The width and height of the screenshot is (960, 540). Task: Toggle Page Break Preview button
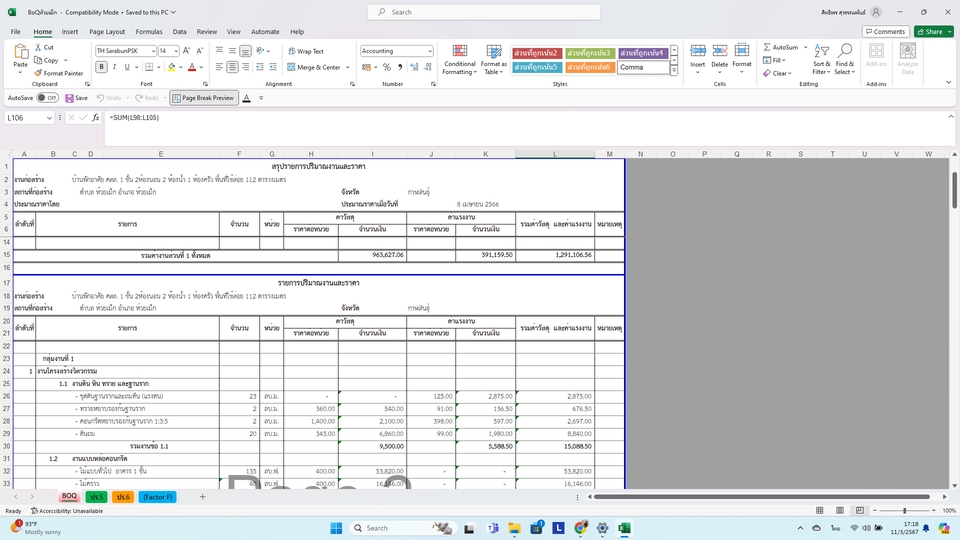coord(203,98)
